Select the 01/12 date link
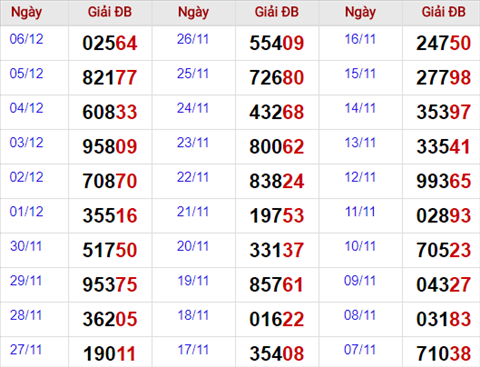This screenshot has width=480, height=367. (26, 212)
